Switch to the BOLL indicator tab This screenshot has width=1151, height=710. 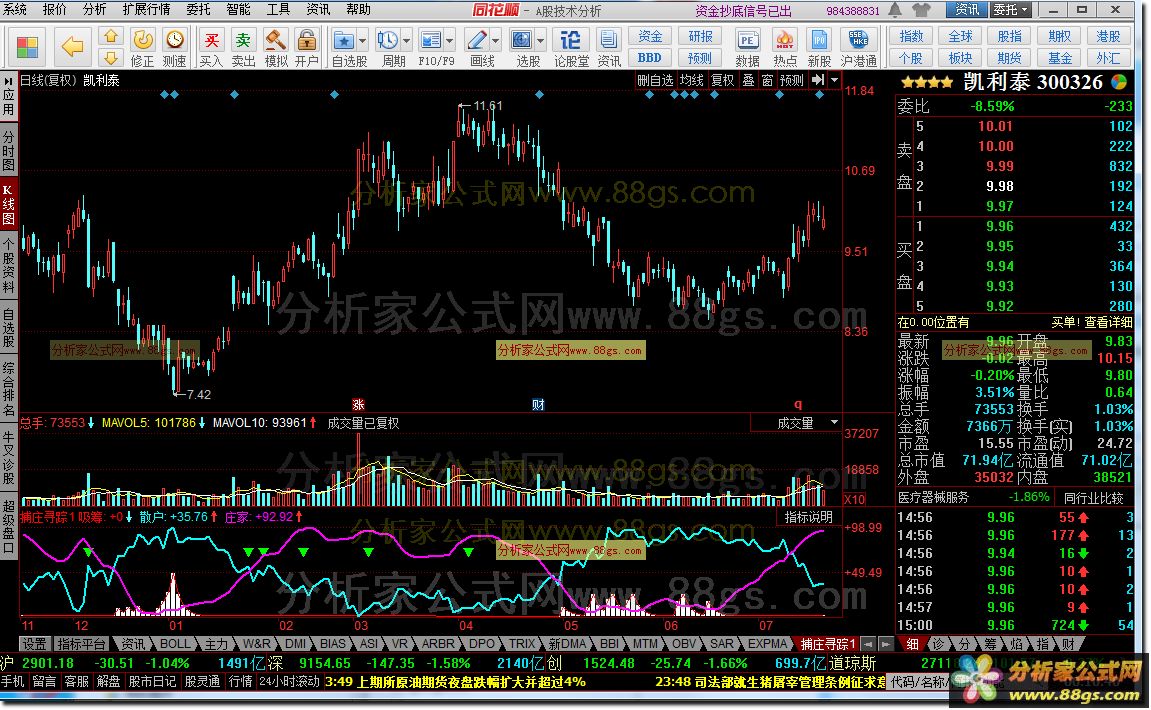175,644
